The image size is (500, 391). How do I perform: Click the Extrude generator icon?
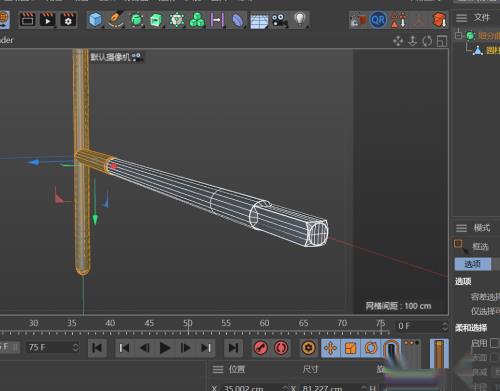pos(156,20)
